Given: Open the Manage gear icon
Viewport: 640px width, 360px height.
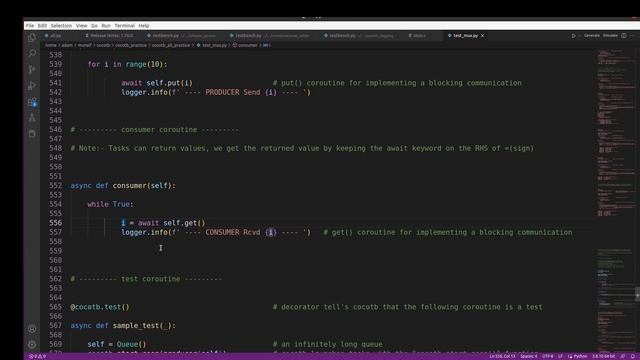Looking at the screenshot, I should tap(32, 344).
